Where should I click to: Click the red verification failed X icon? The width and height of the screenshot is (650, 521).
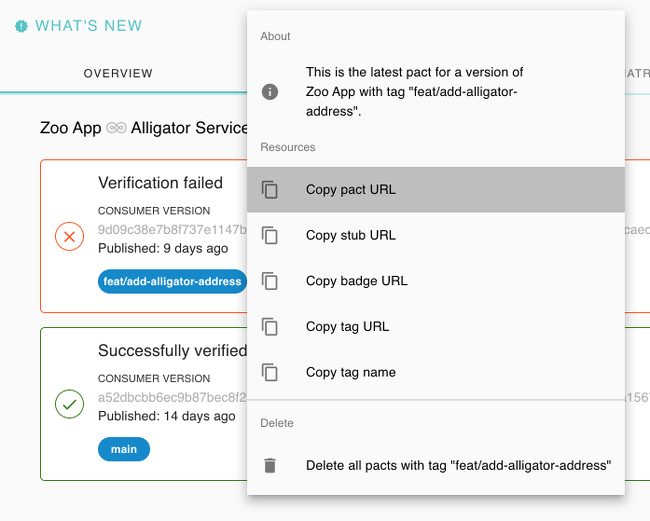(69, 237)
